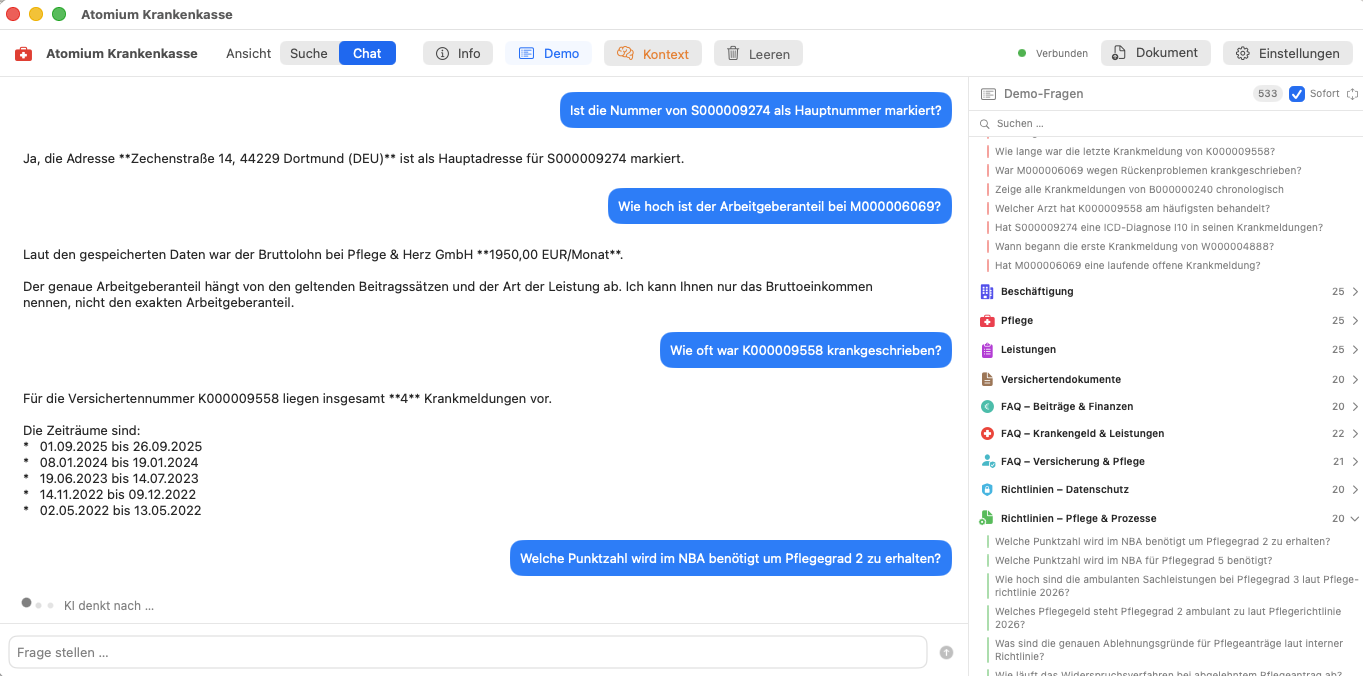
Task: Select 'Zeige alle Krankmeldungen von B000000240 chronologisch'
Action: pos(1139,190)
